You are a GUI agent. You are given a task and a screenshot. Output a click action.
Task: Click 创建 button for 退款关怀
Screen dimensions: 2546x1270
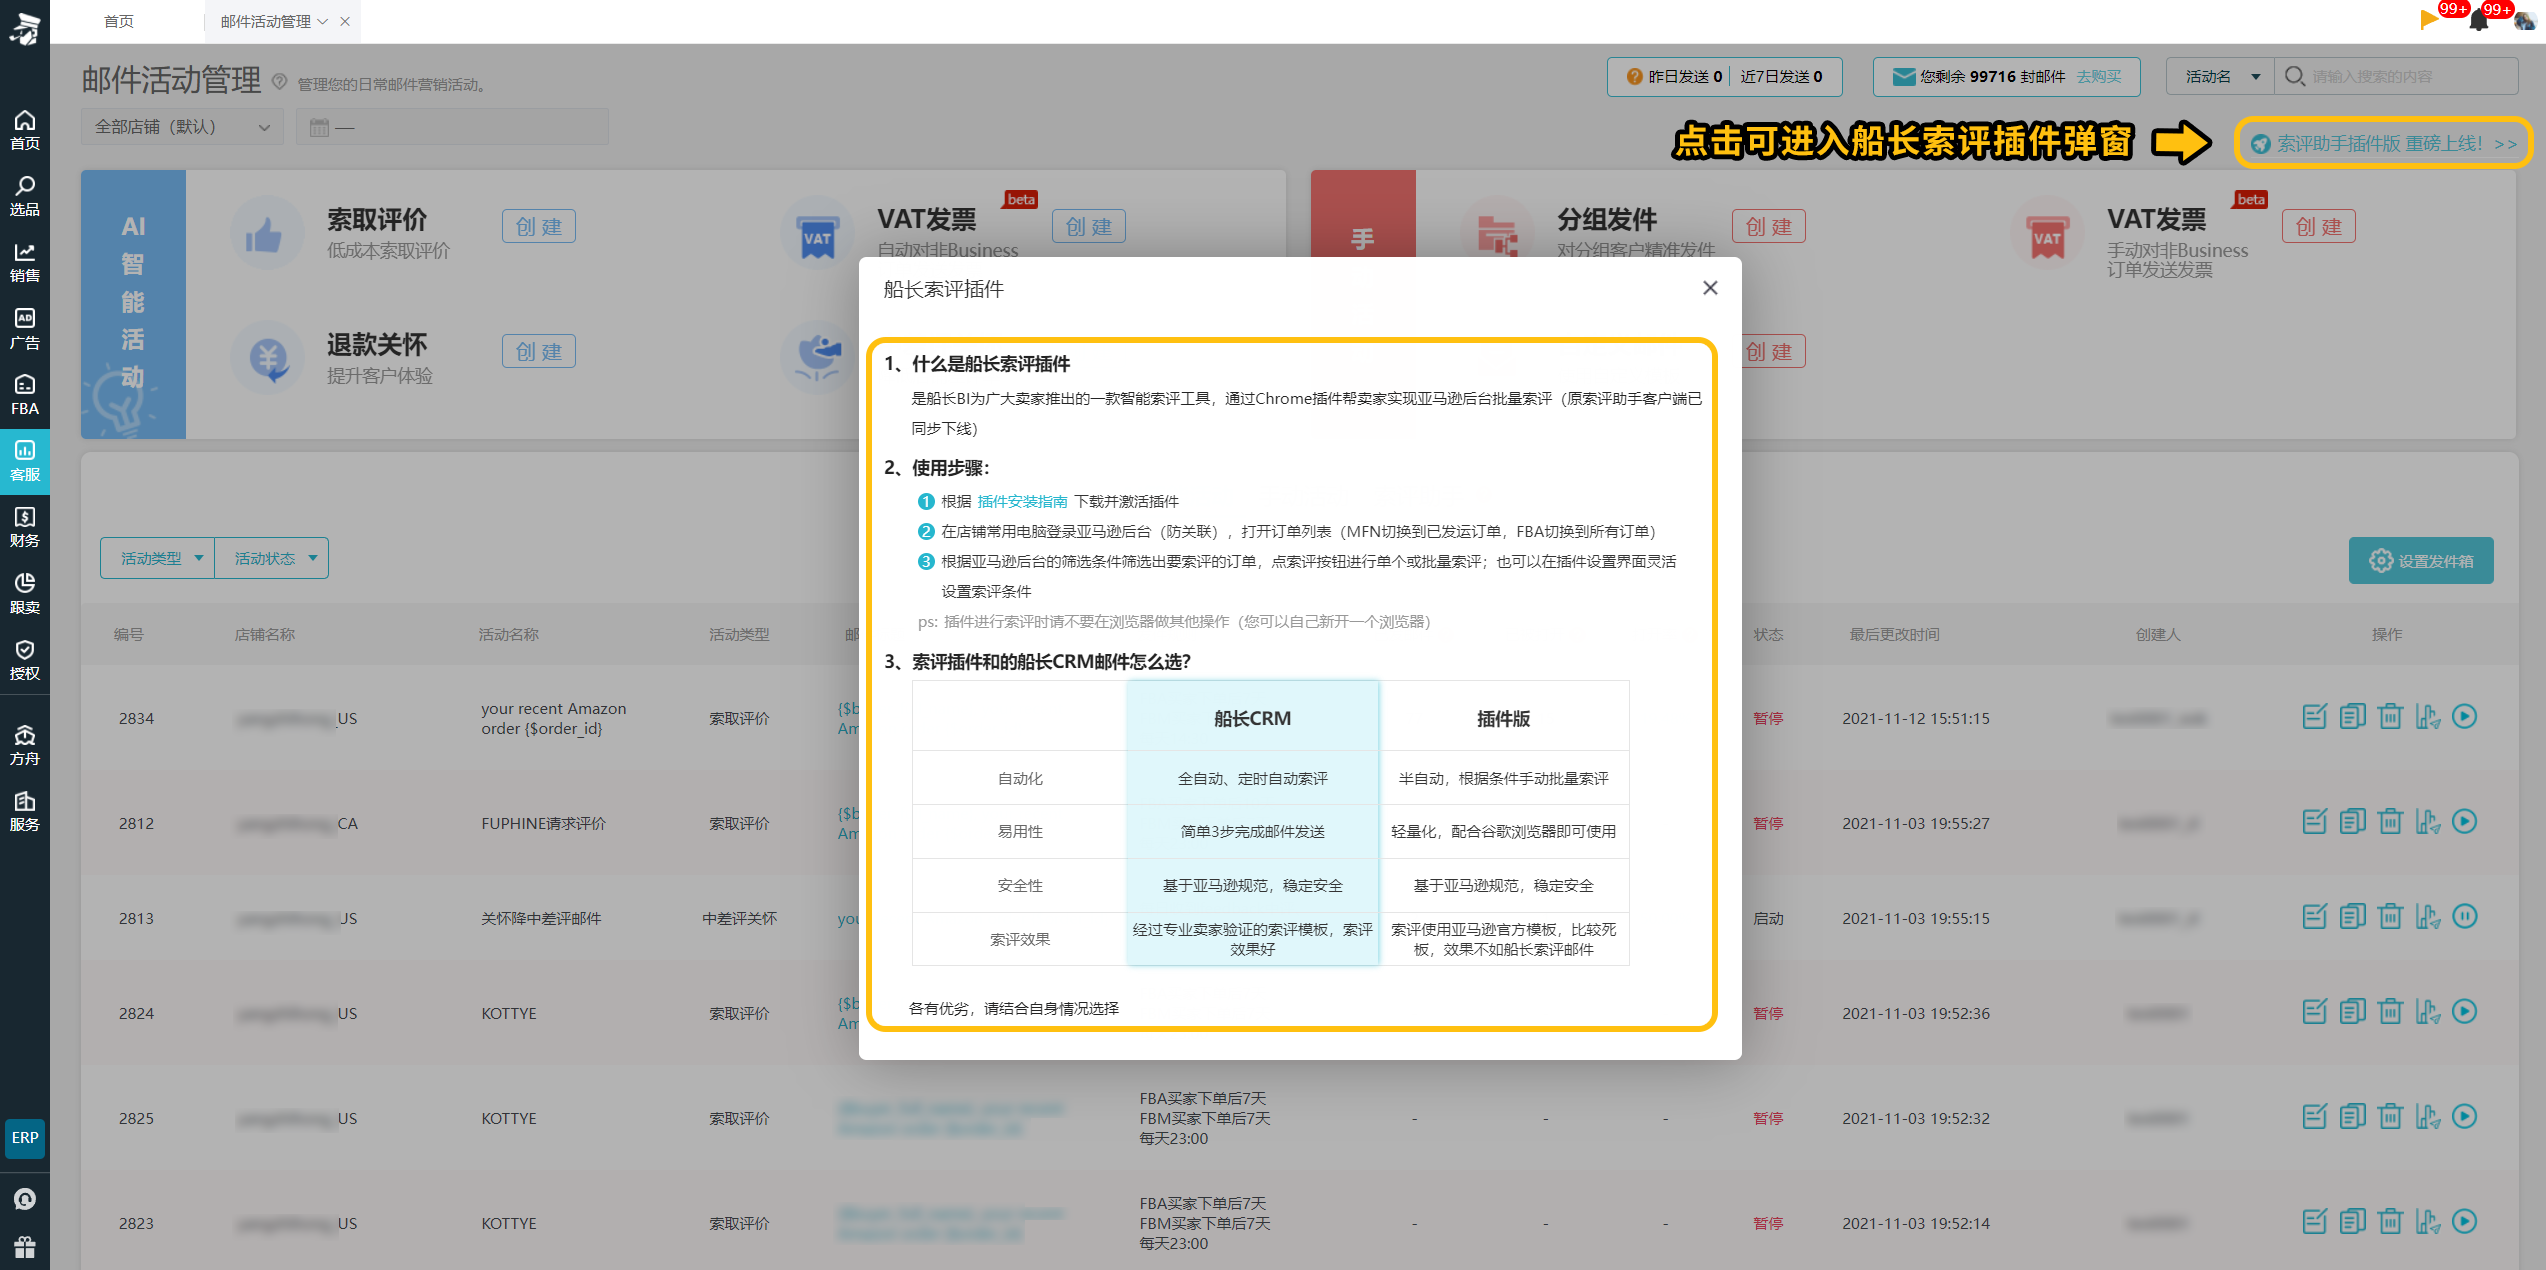click(539, 351)
